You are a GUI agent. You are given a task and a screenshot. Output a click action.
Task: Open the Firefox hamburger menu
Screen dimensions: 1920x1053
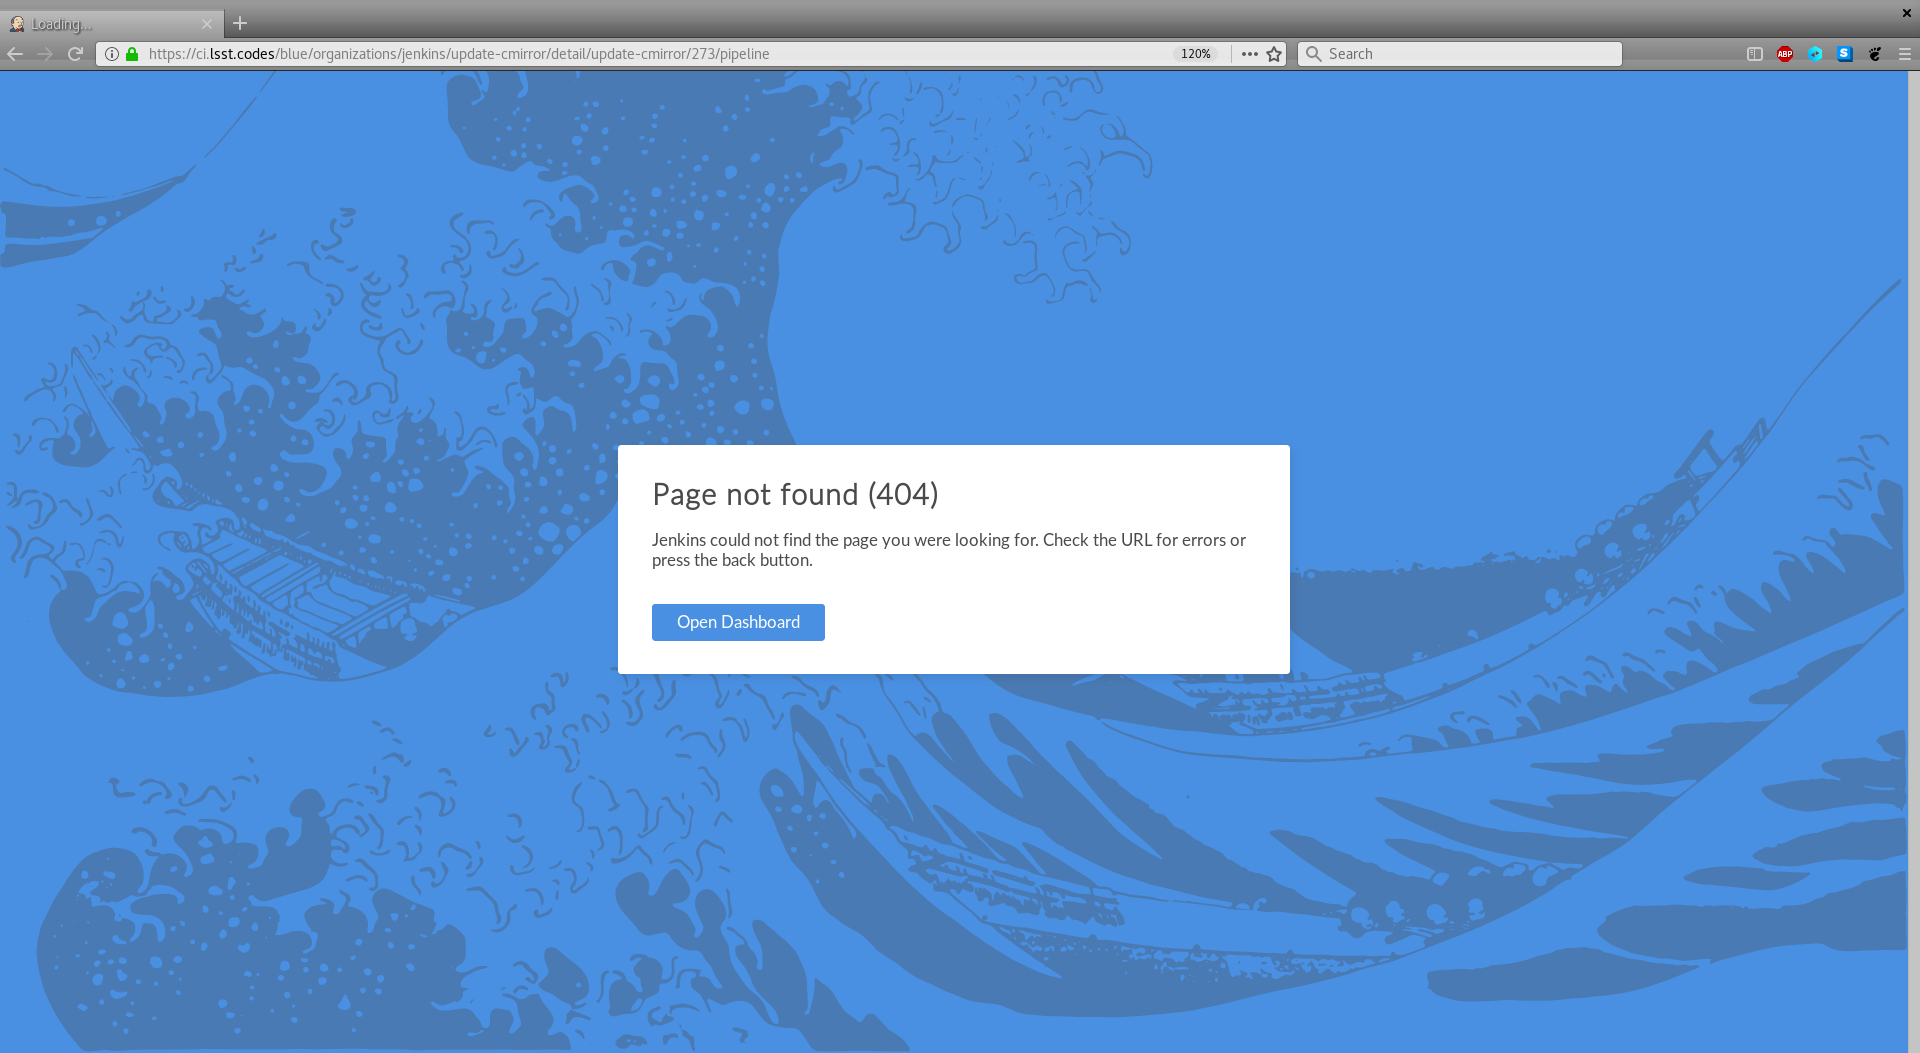point(1904,54)
